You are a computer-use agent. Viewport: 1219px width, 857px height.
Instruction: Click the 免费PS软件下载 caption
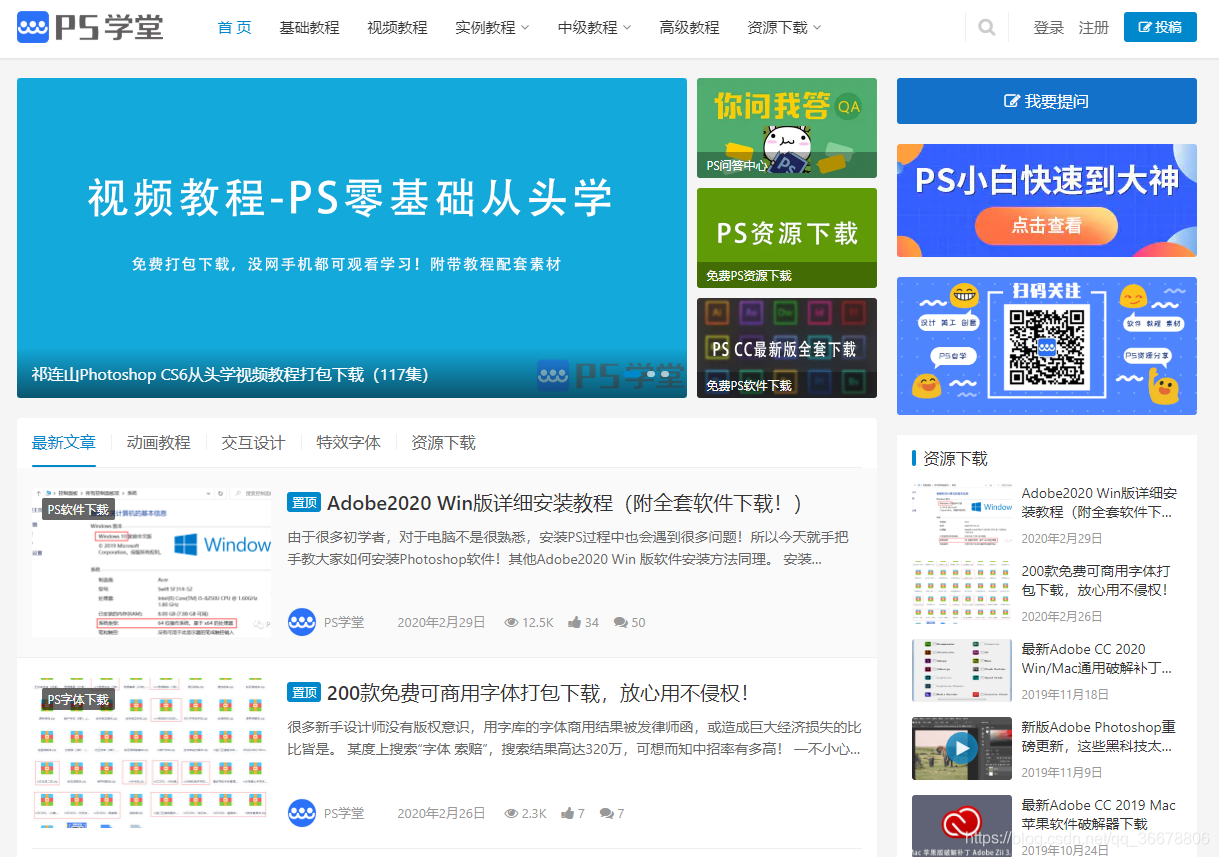click(x=749, y=385)
